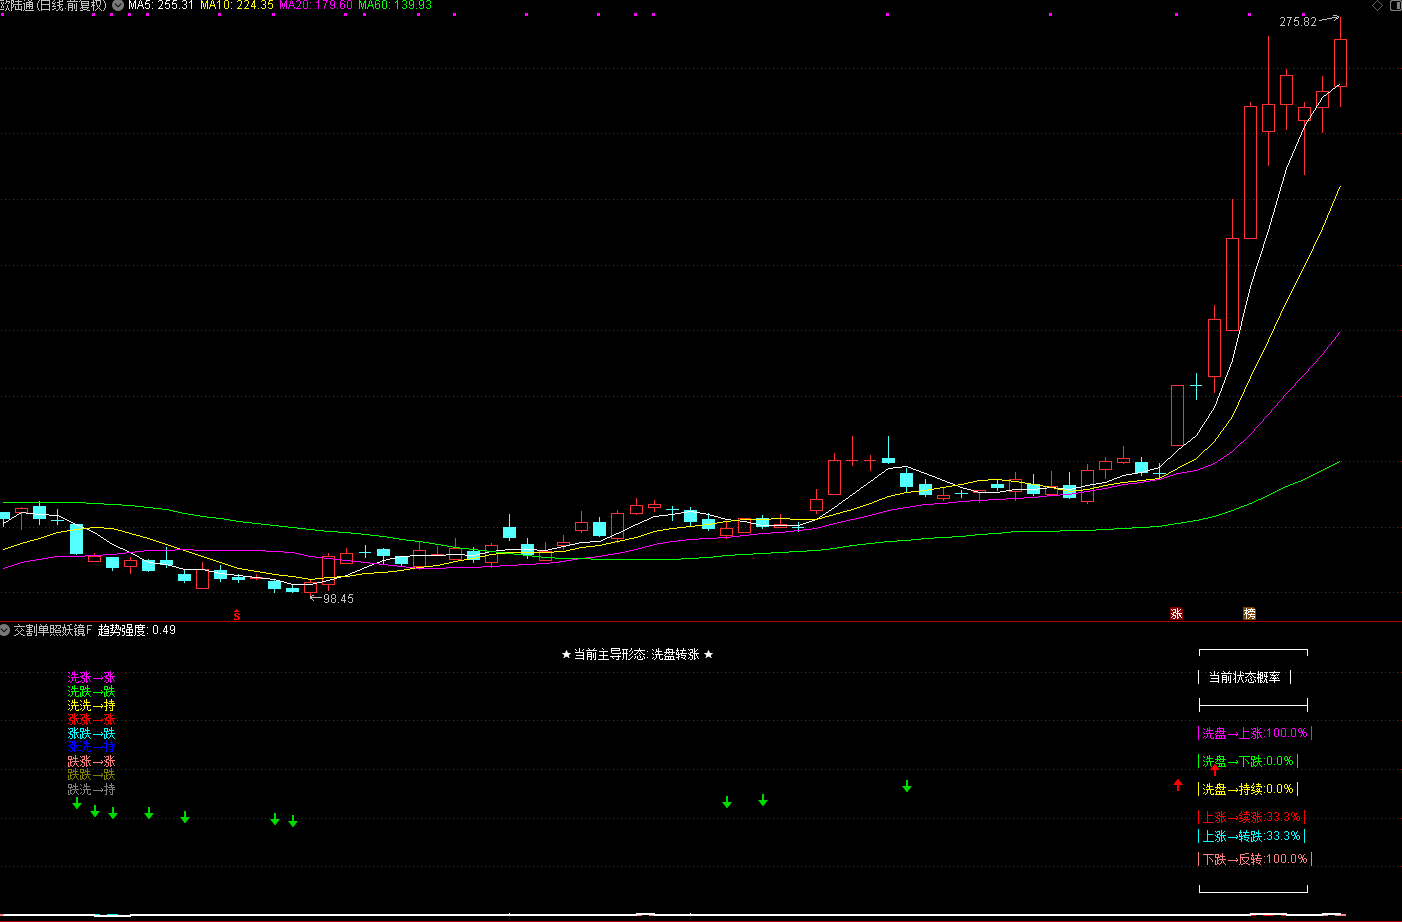Image resolution: width=1402 pixels, height=922 pixels.
Task: Click the 下跌→反转:100.0% probability
Action: coord(1254,859)
